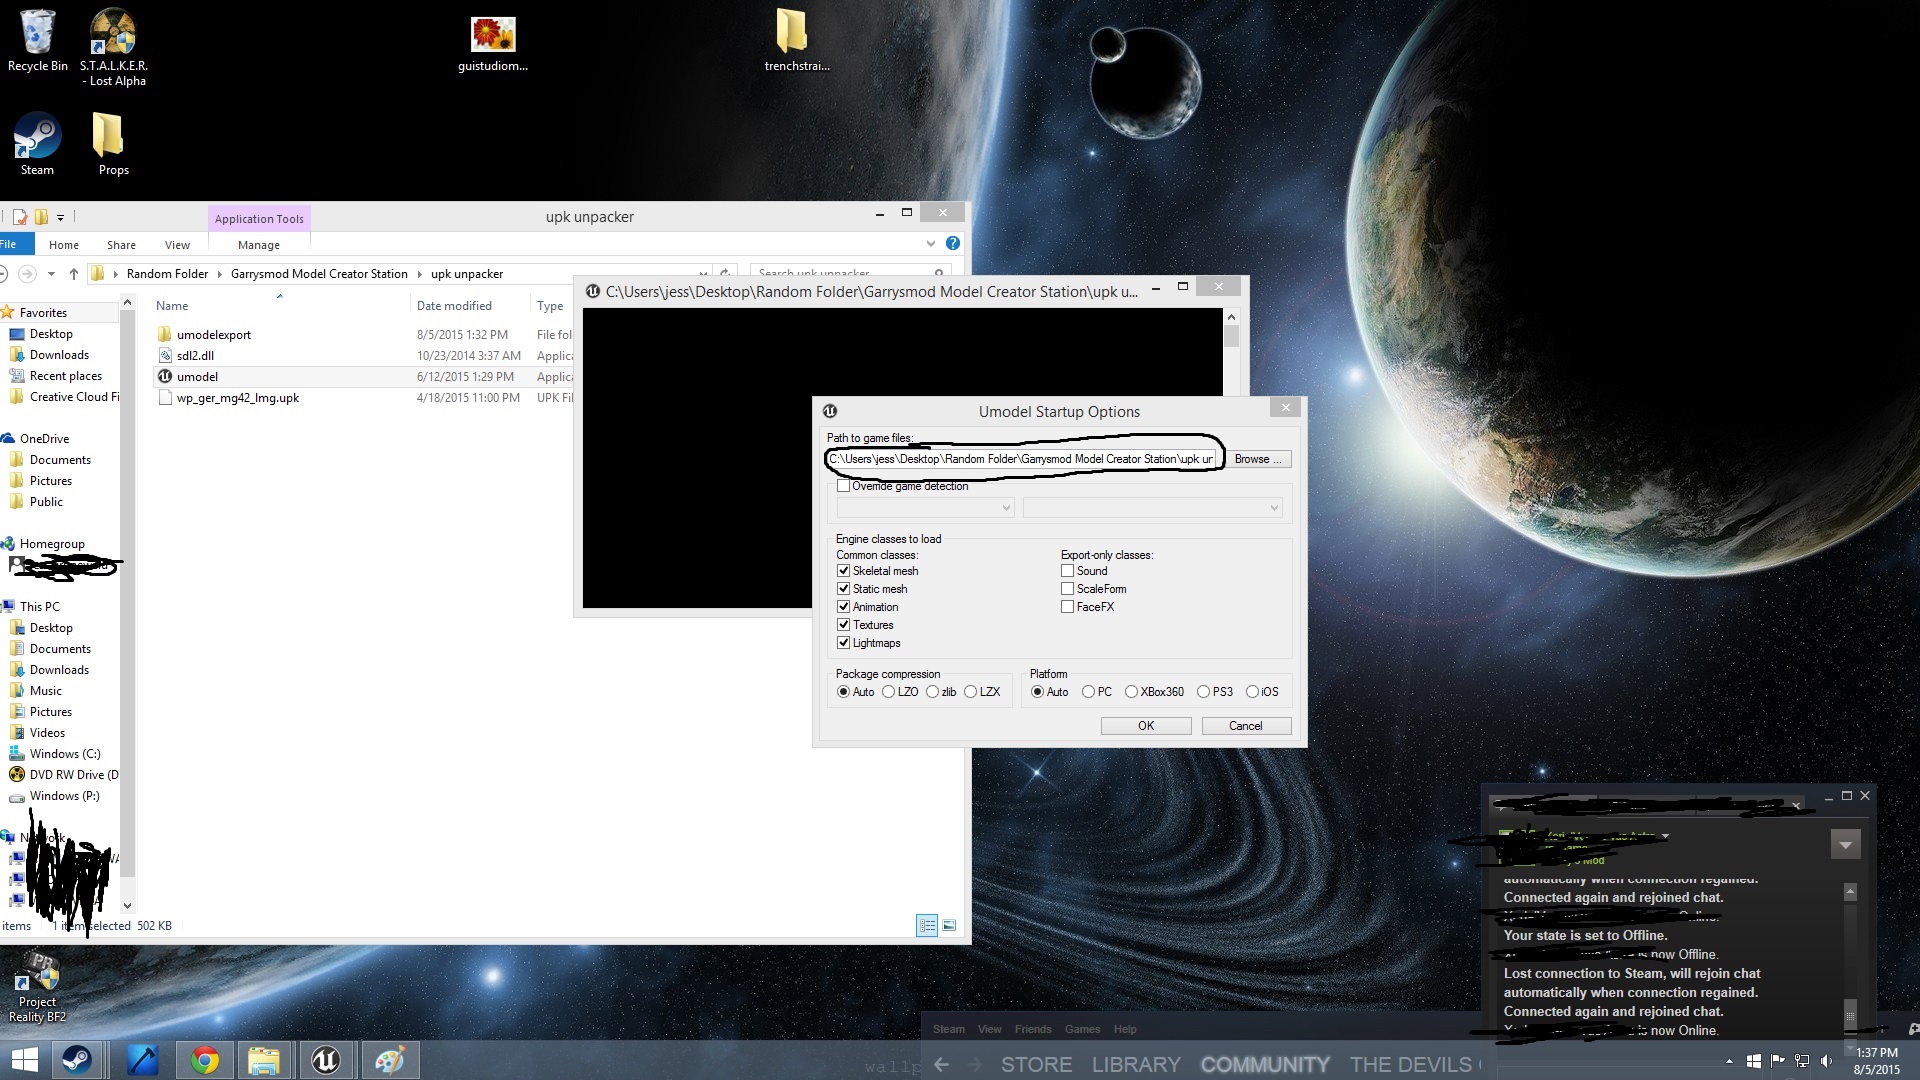Click the Browse button for game path
This screenshot has height=1080, width=1920.
[x=1257, y=459]
